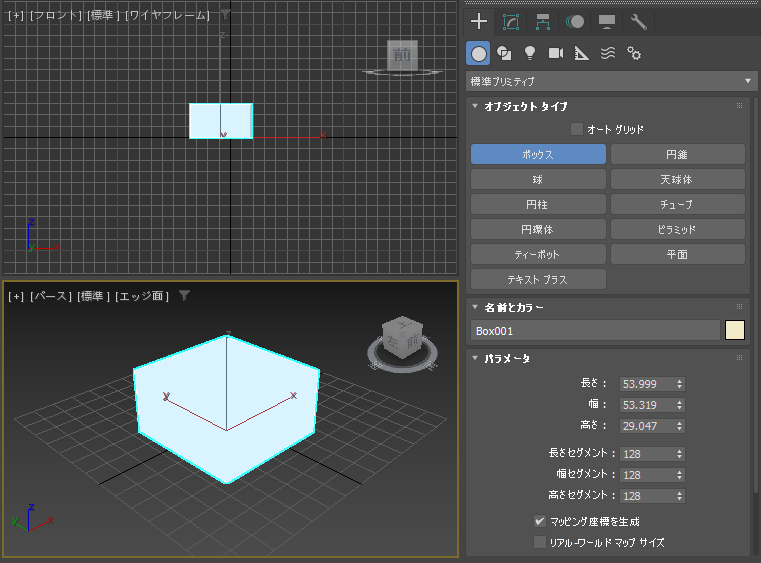The width and height of the screenshot is (761, 563).
Task: Click the perspective viewport ViewCube
Action: (402, 338)
